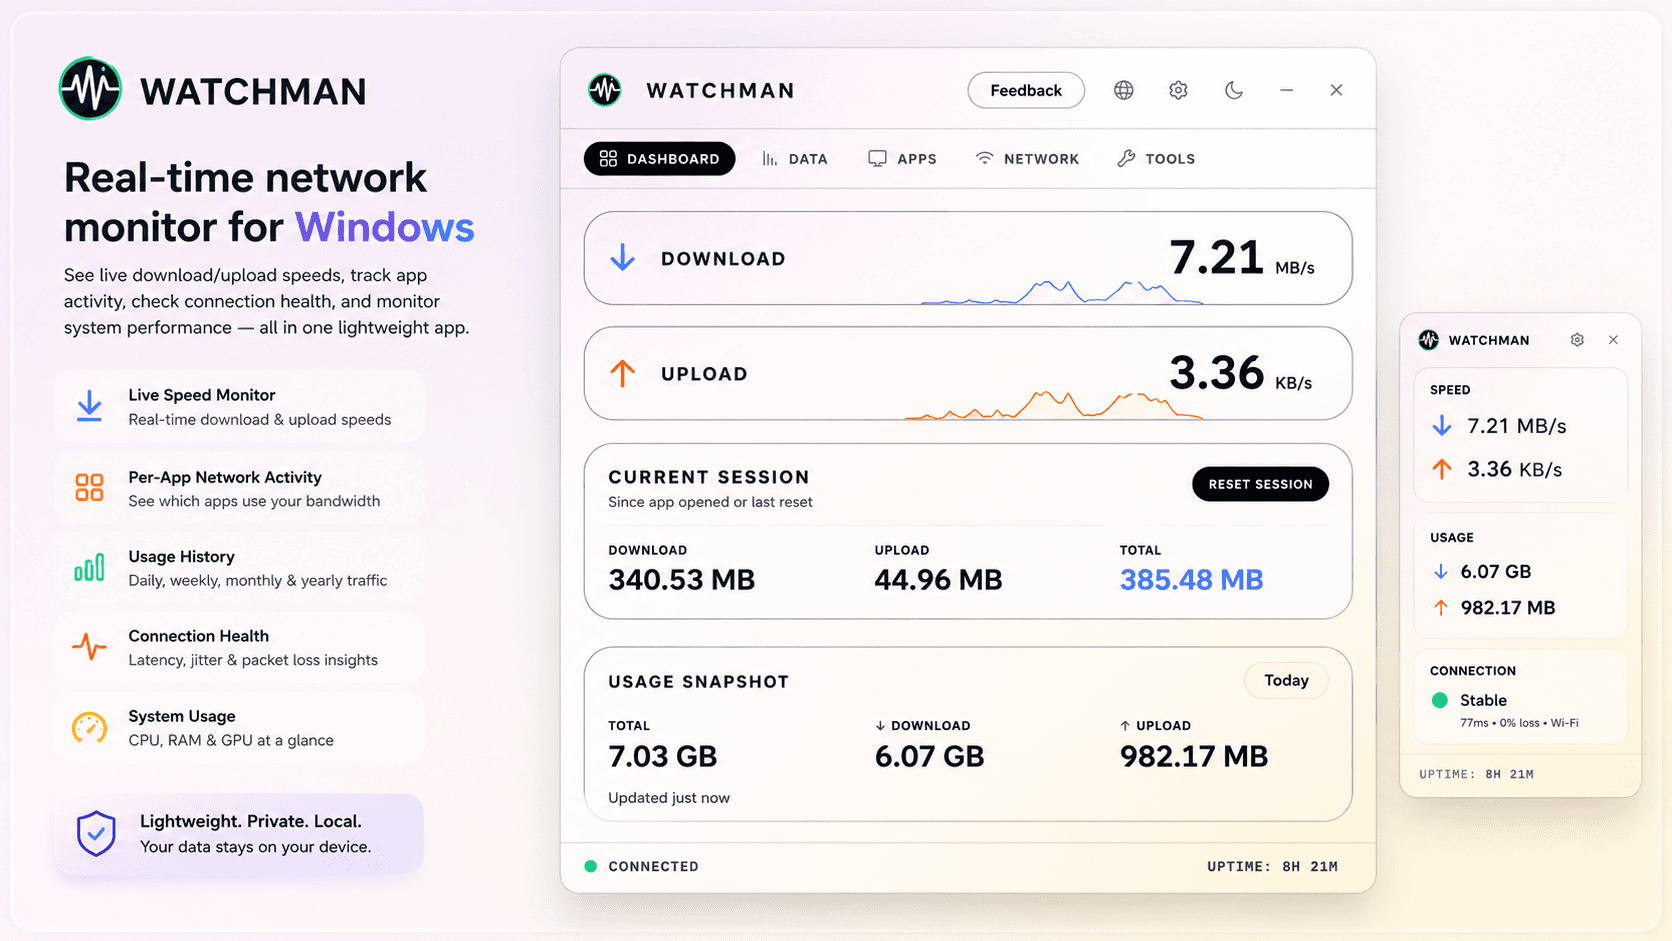The image size is (1672, 941).
Task: Click the System Usage gauge icon
Action: 89,727
